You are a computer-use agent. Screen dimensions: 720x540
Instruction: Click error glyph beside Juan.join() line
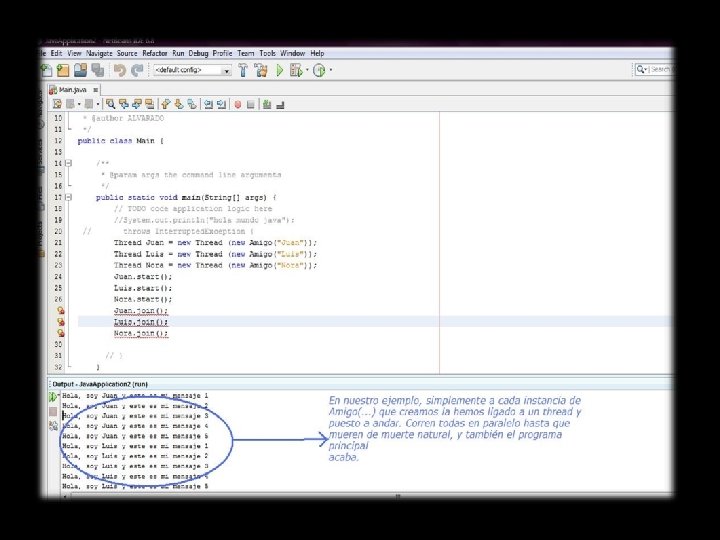(61, 311)
